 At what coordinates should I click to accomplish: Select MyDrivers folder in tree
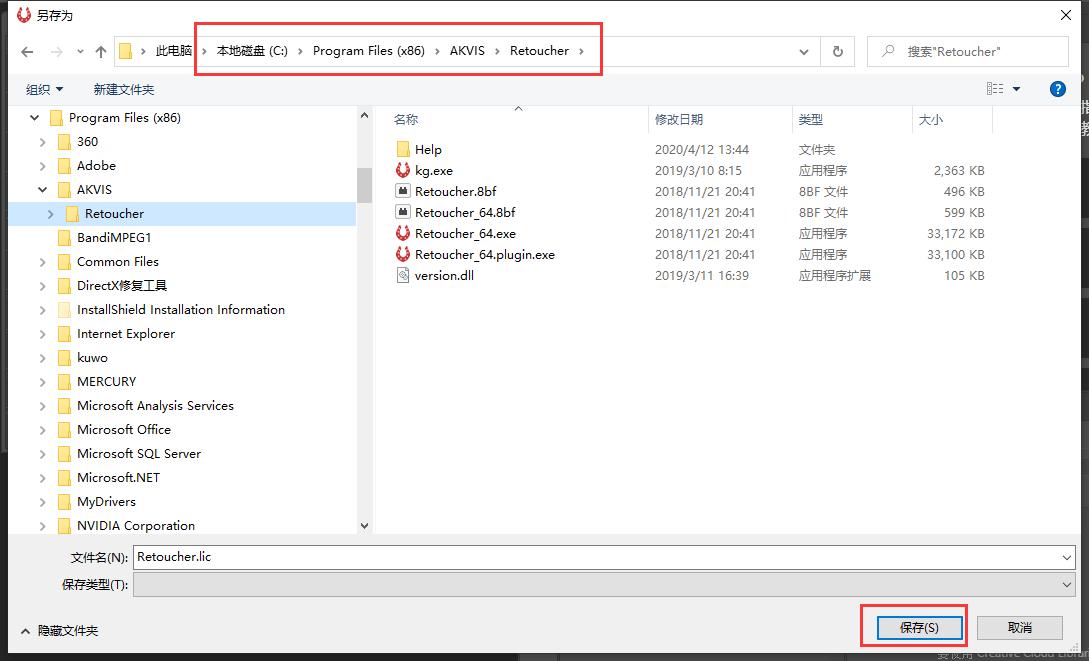(106, 502)
